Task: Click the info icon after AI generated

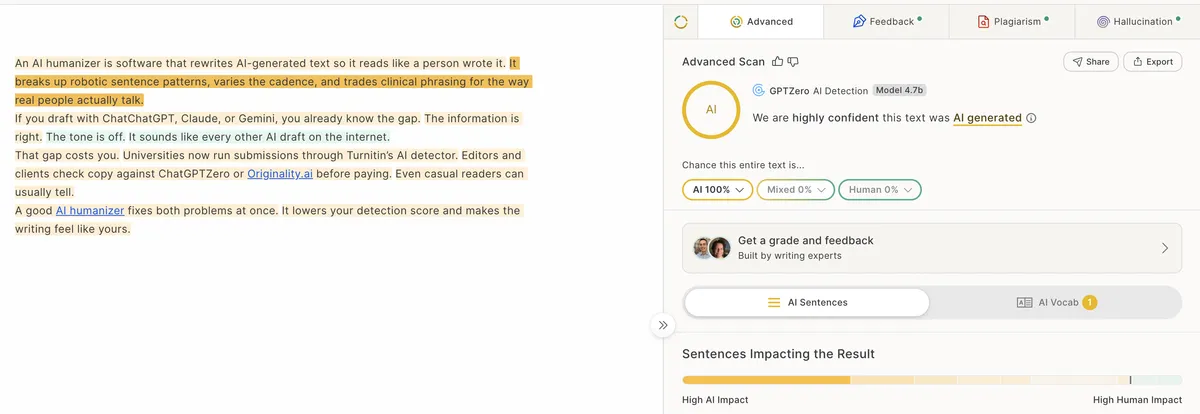Action: [1031, 118]
